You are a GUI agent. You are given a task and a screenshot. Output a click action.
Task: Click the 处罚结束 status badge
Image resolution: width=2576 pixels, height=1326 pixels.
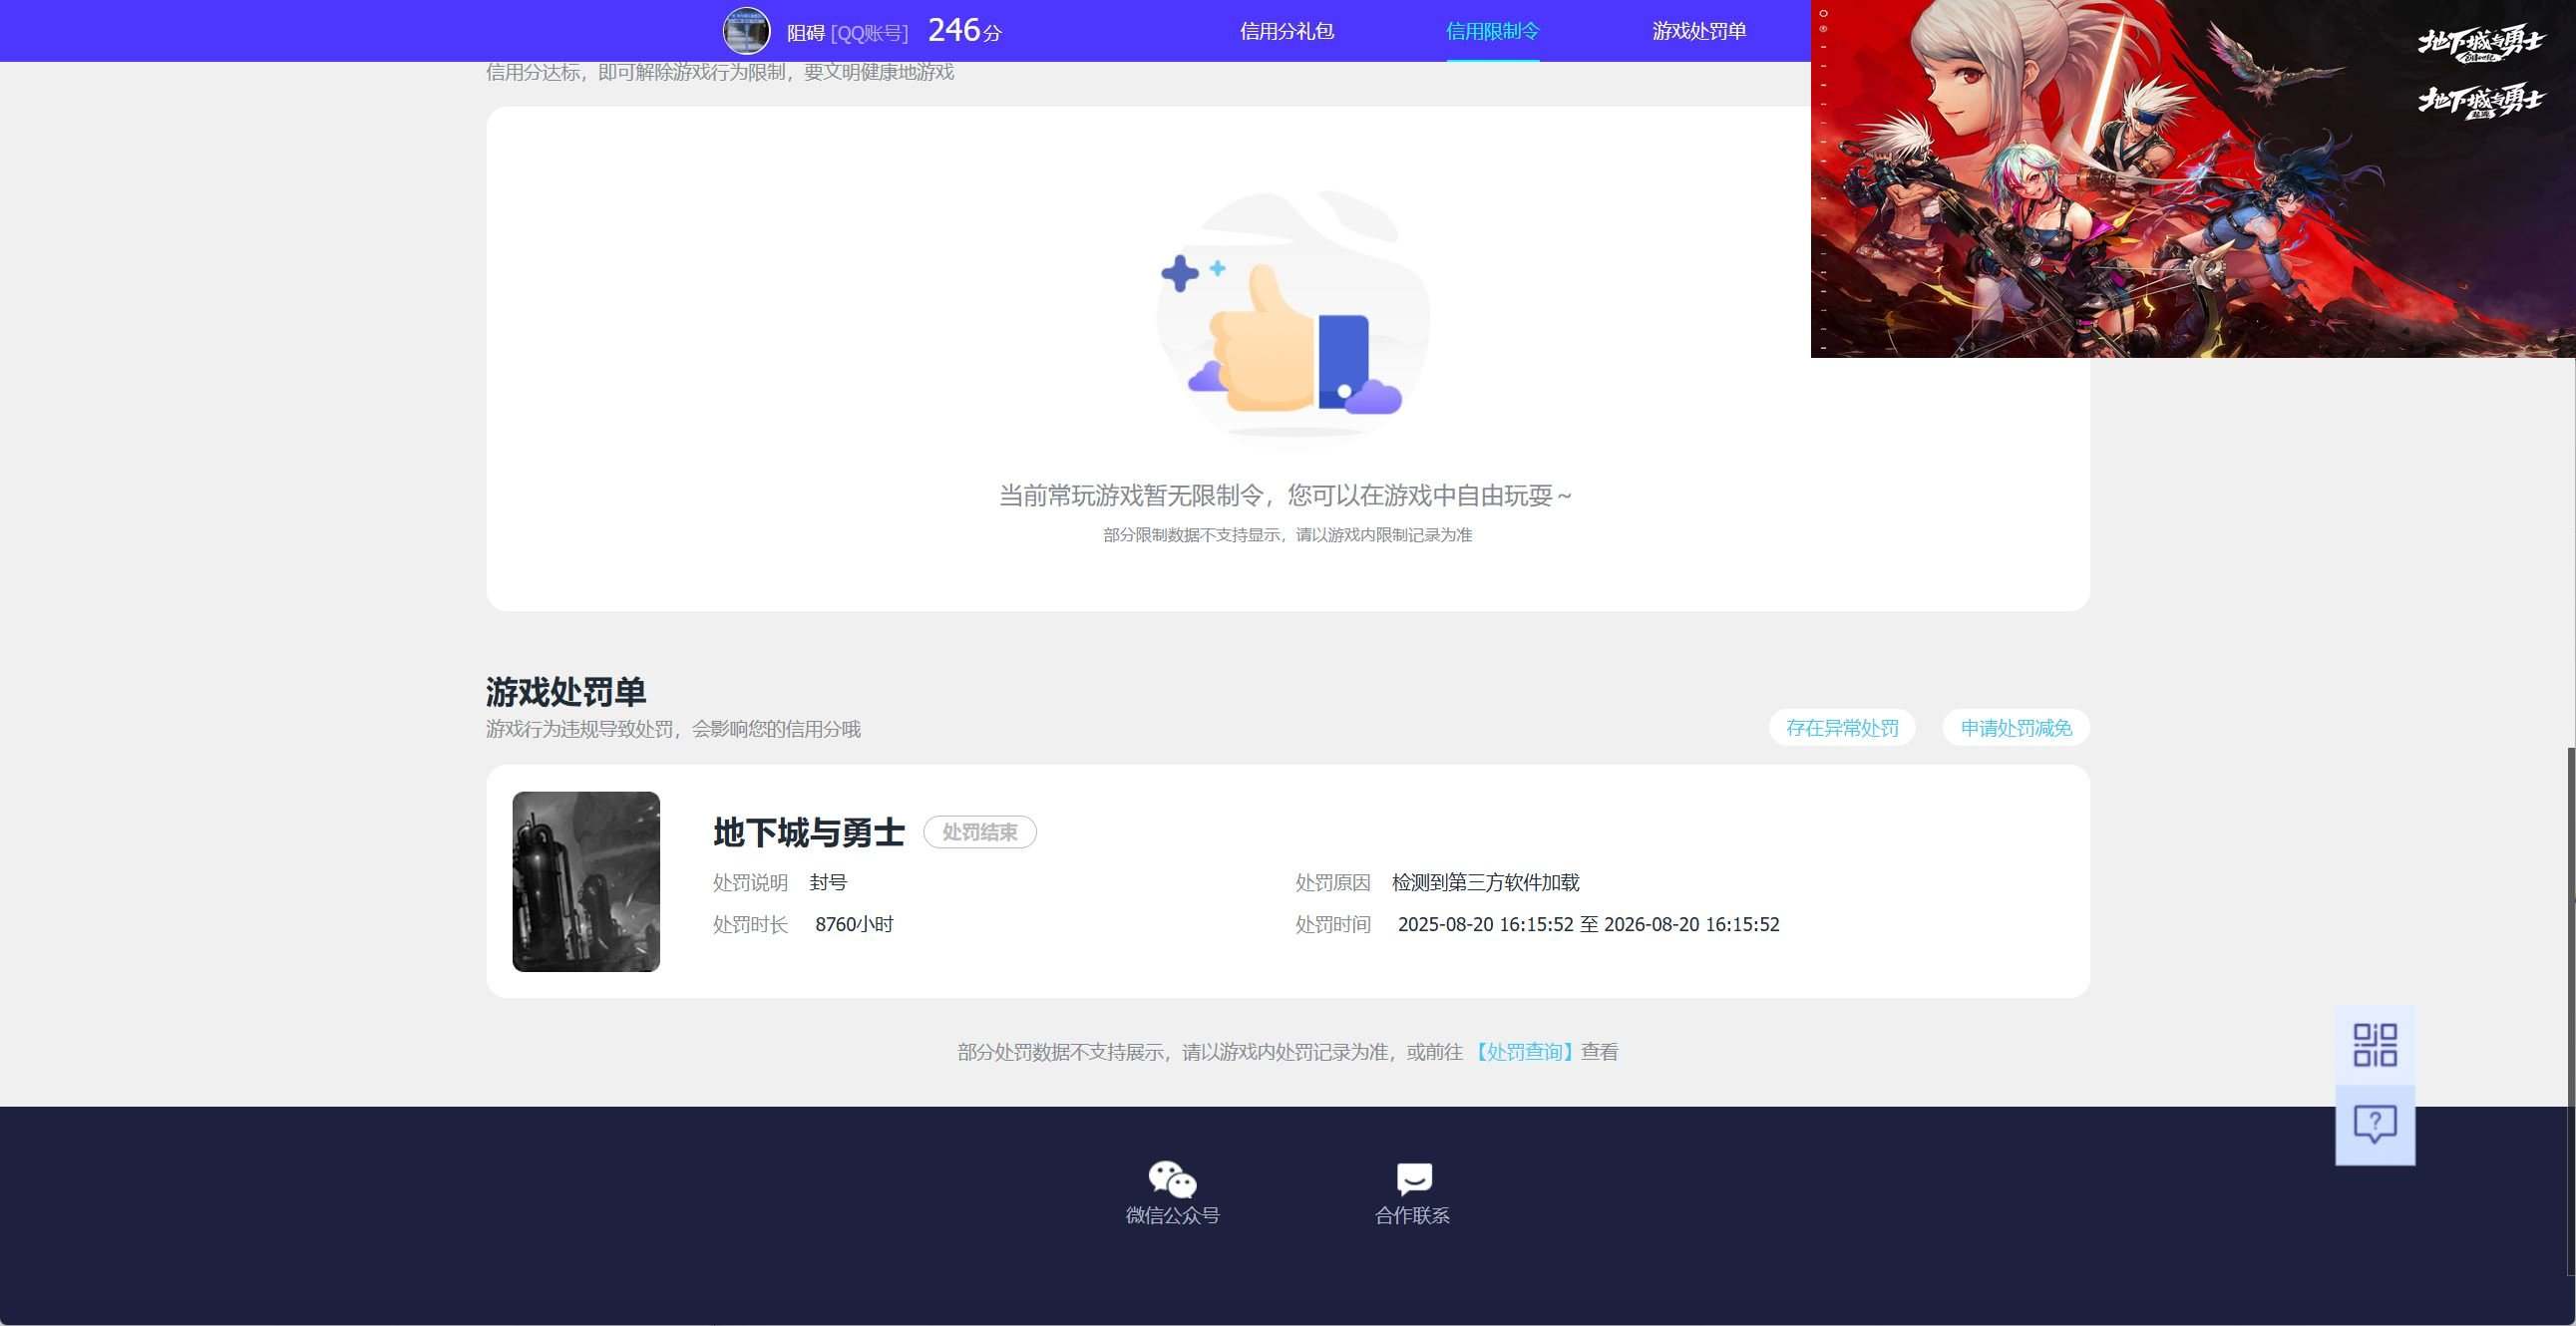[980, 832]
